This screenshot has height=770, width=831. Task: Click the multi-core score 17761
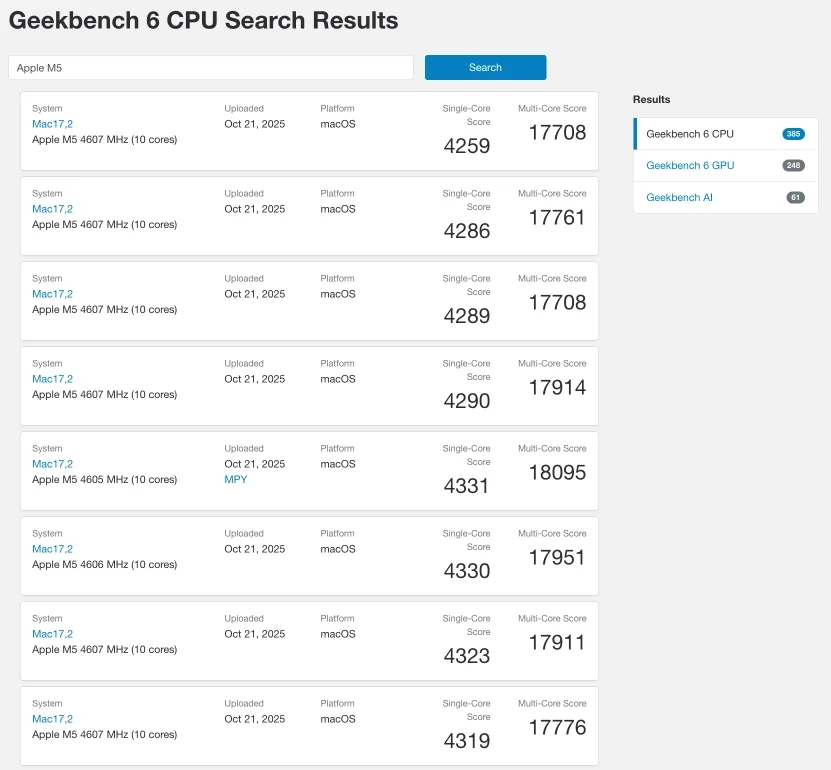[557, 217]
